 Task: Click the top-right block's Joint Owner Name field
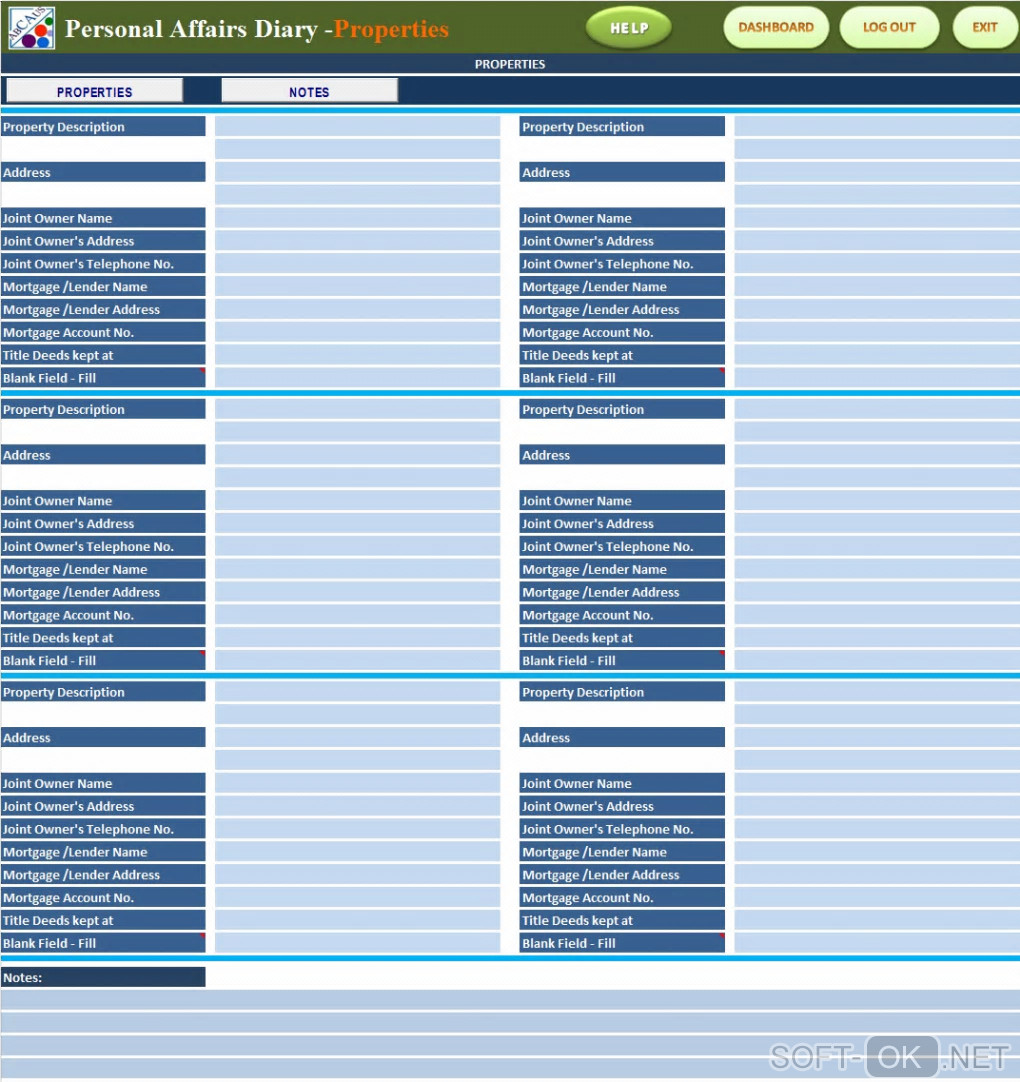click(x=877, y=217)
